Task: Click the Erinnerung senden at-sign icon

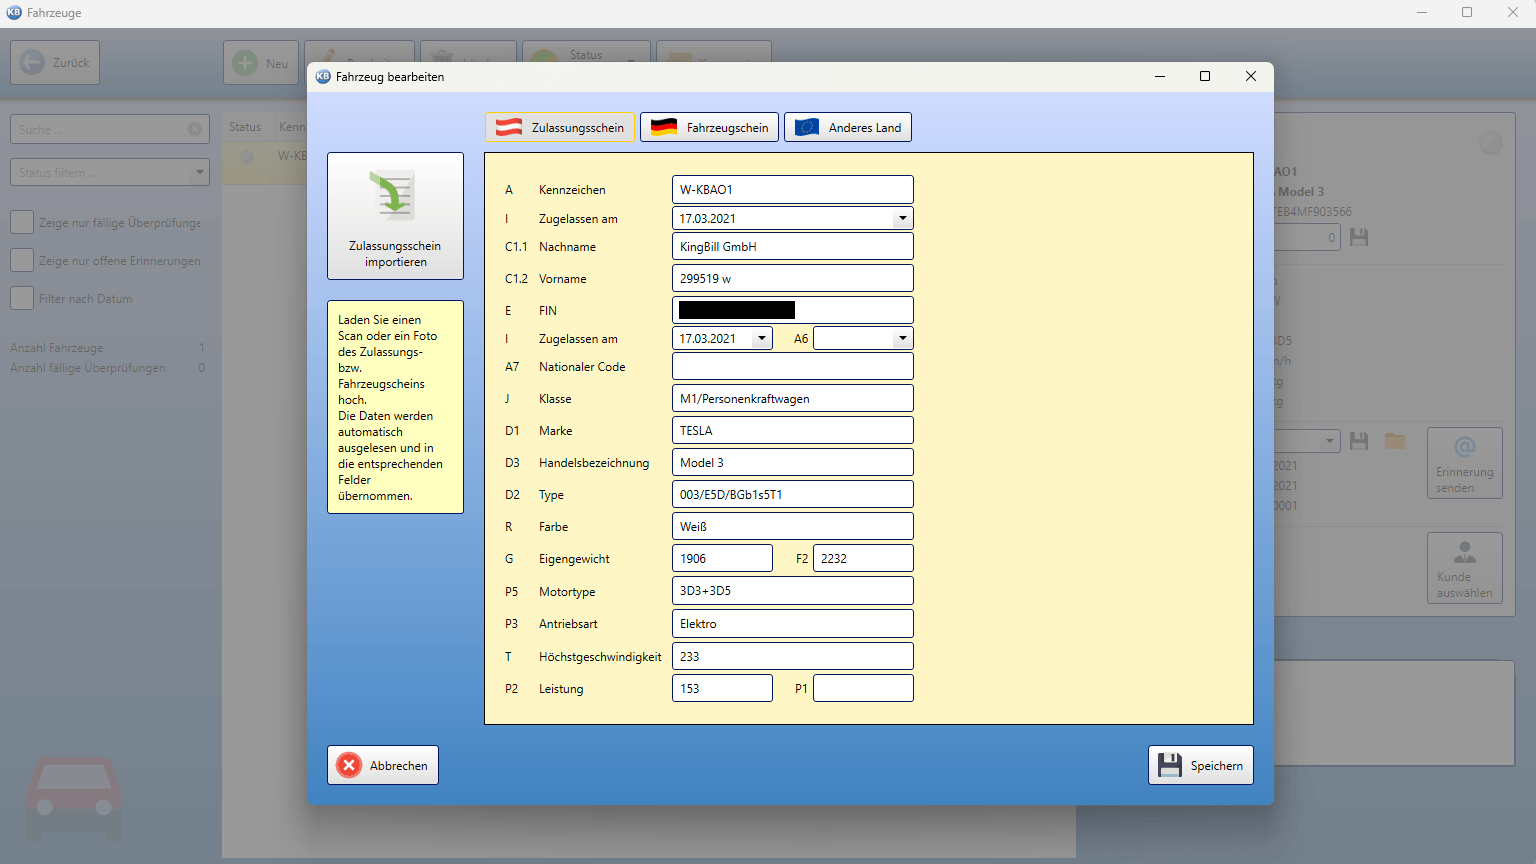Action: tap(1465, 447)
